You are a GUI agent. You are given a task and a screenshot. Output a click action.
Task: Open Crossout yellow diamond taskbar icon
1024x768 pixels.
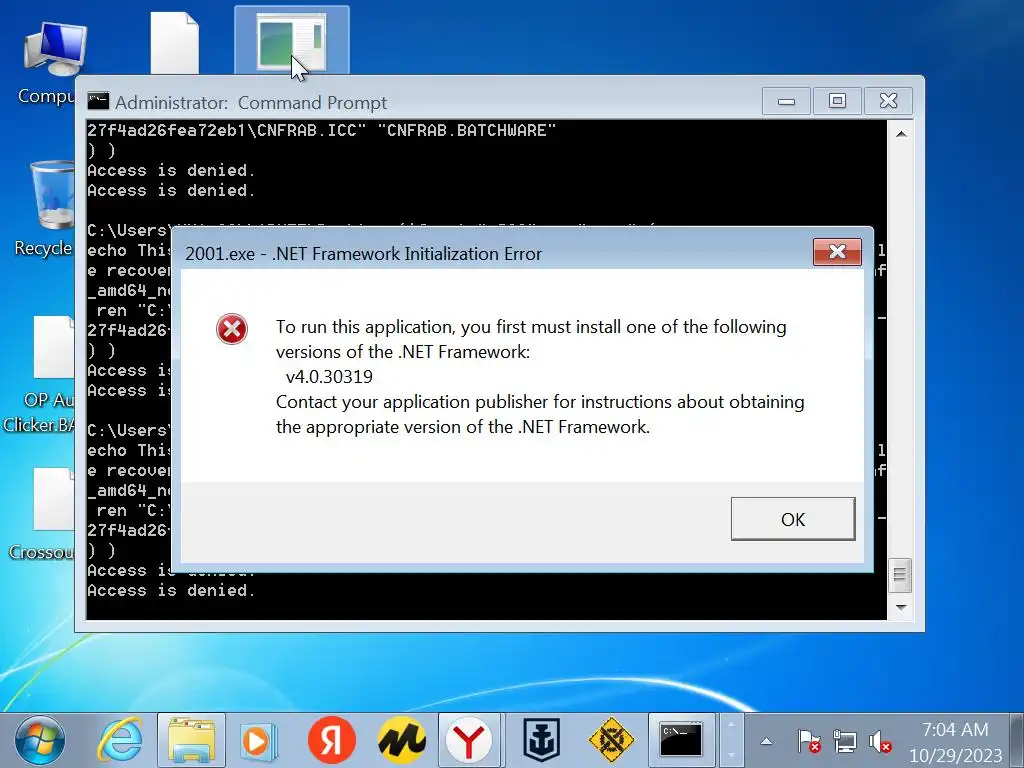click(x=611, y=741)
